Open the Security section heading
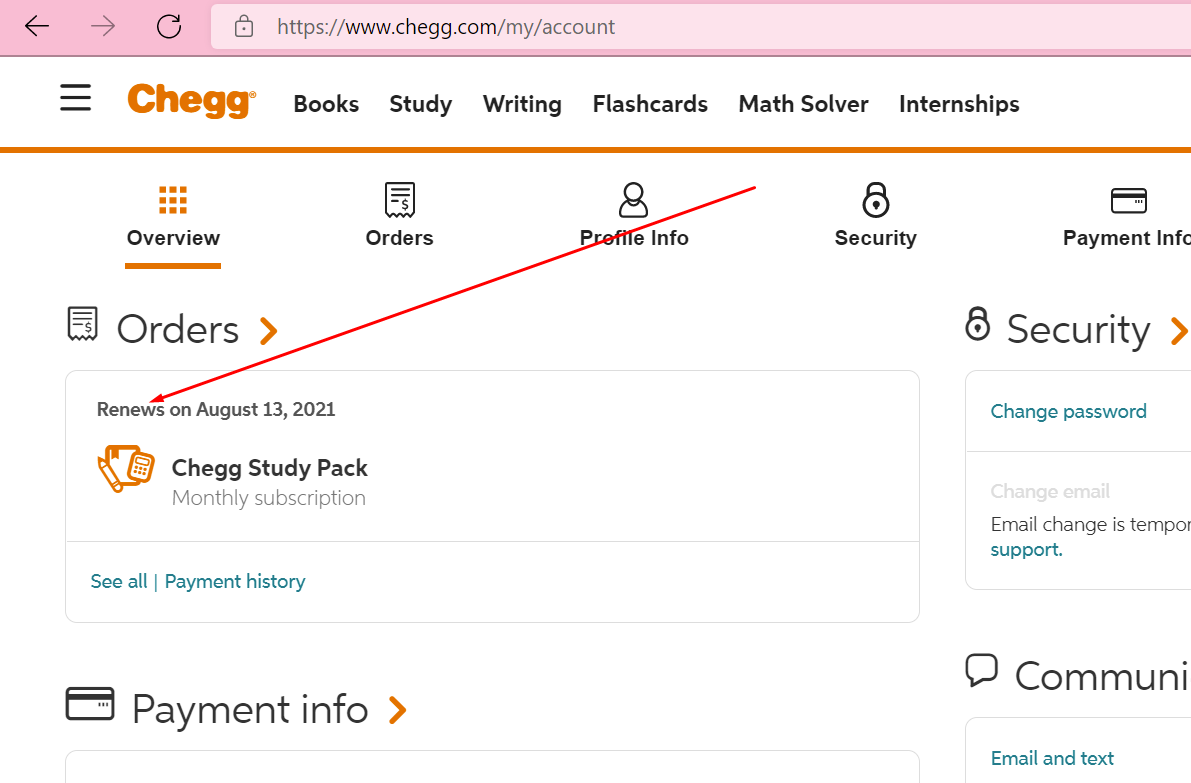This screenshot has width=1191, height=783. [x=1079, y=330]
